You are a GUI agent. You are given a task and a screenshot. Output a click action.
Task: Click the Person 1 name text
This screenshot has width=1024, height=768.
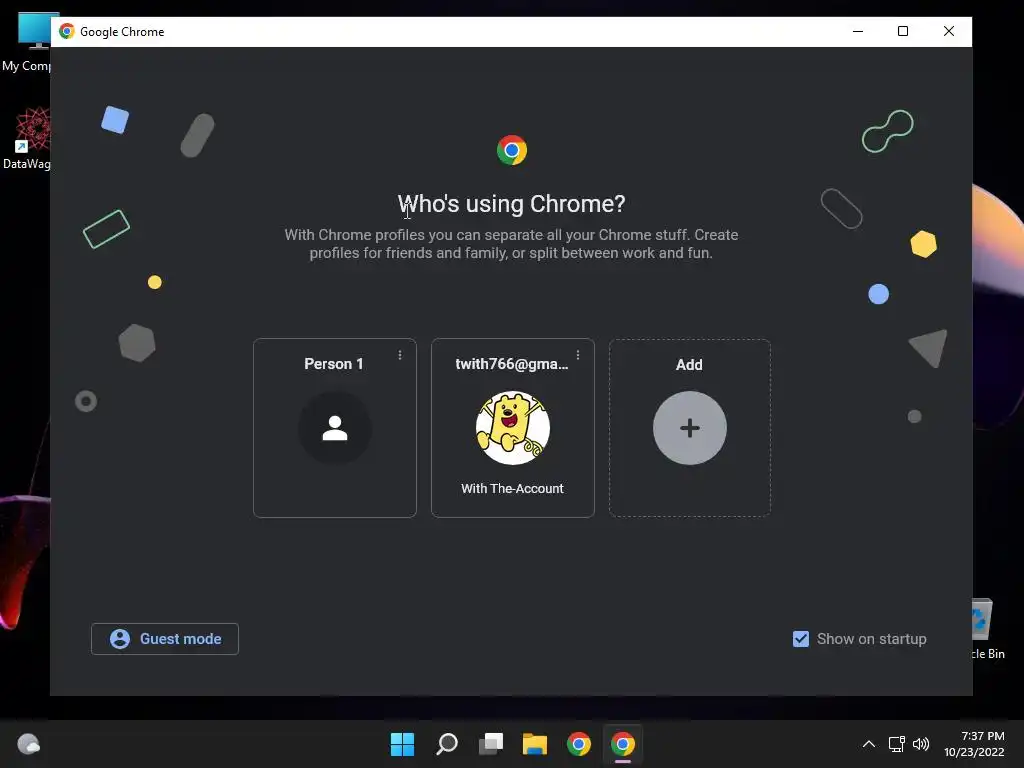[x=333, y=364]
